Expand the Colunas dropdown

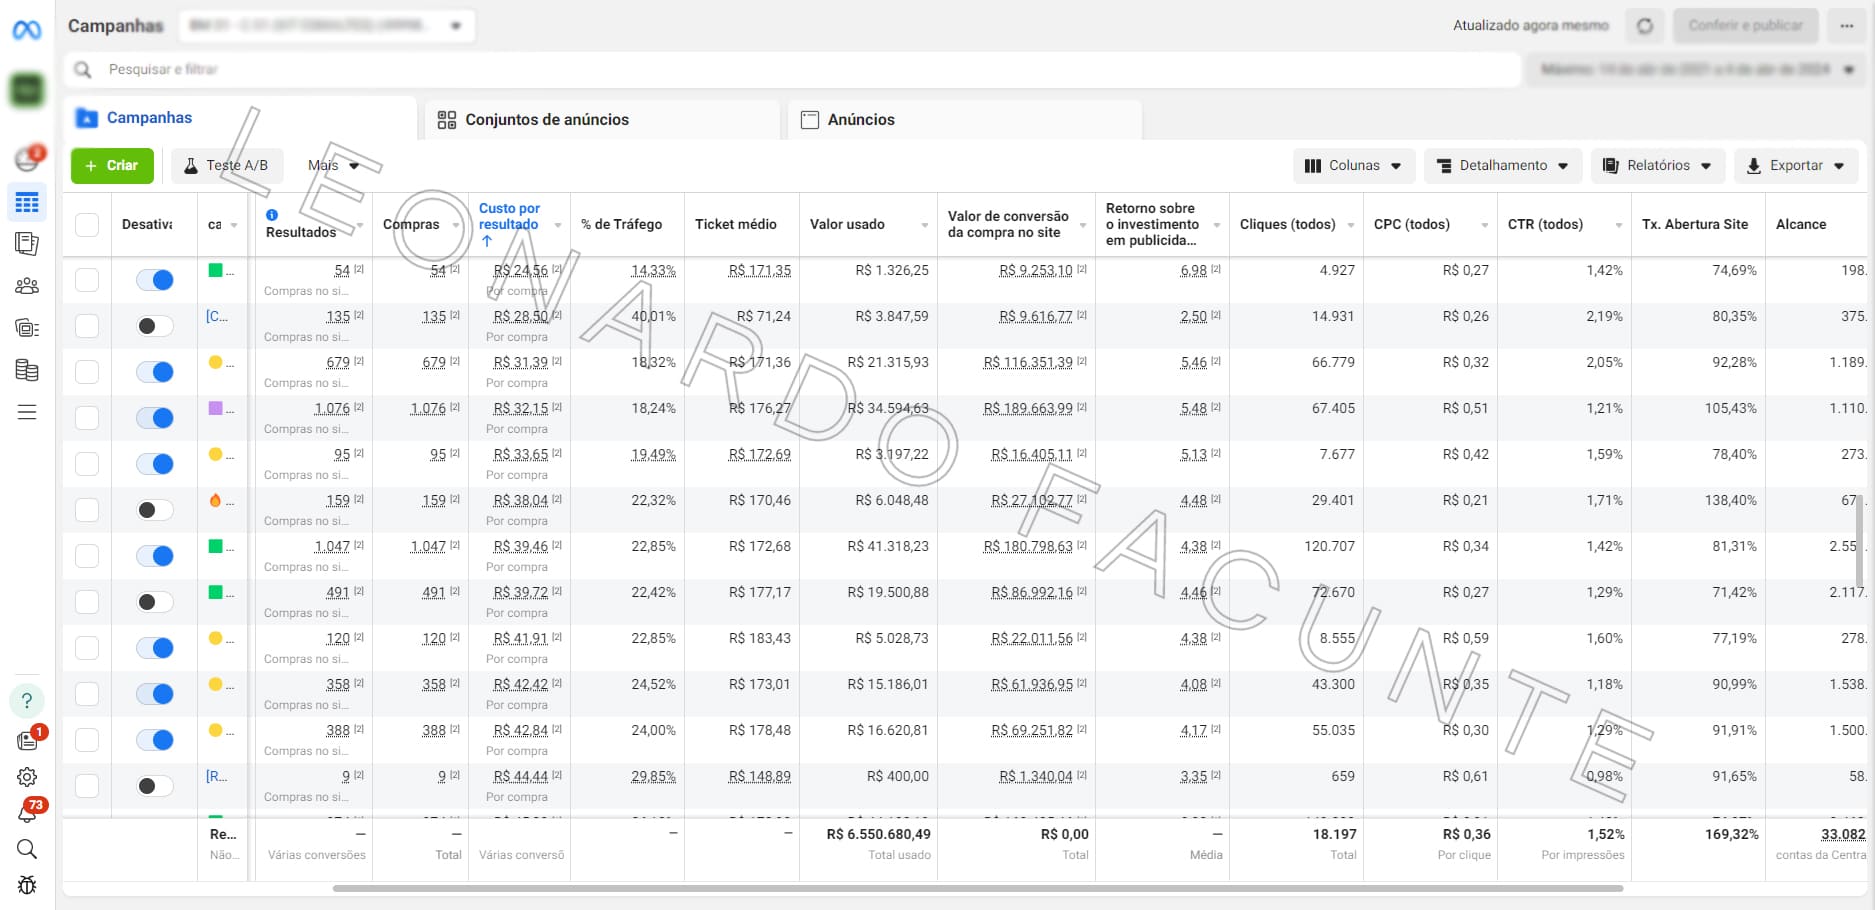pos(1354,166)
